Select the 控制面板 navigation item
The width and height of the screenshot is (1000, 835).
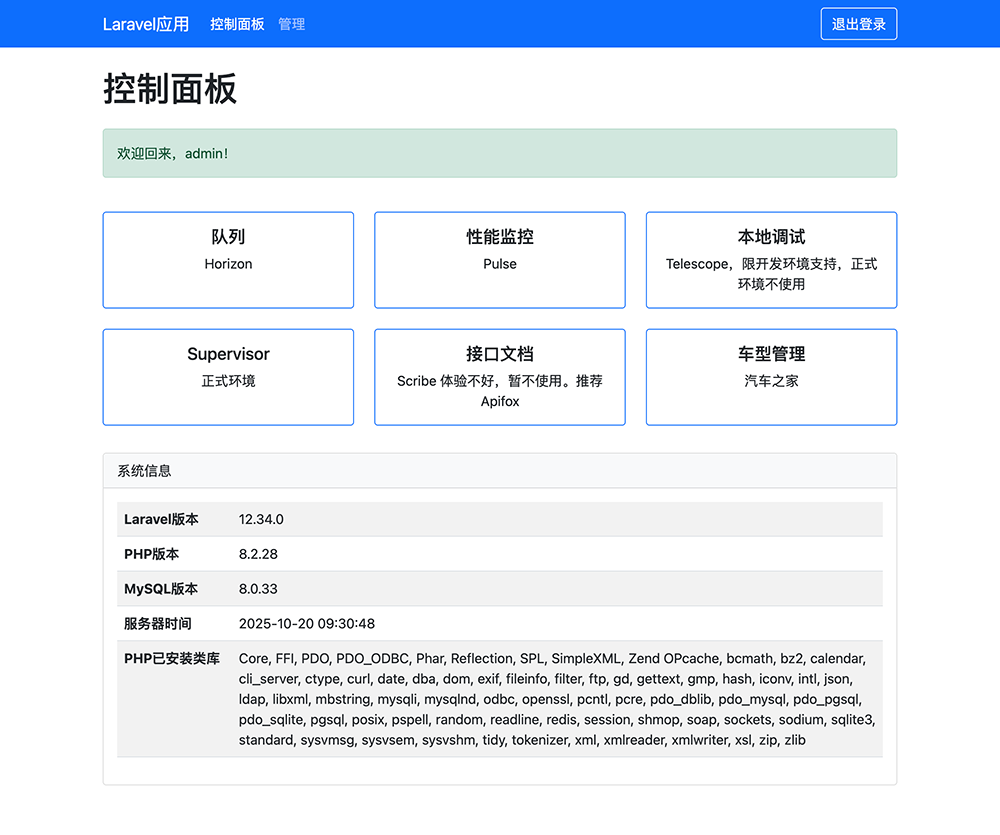coord(237,23)
